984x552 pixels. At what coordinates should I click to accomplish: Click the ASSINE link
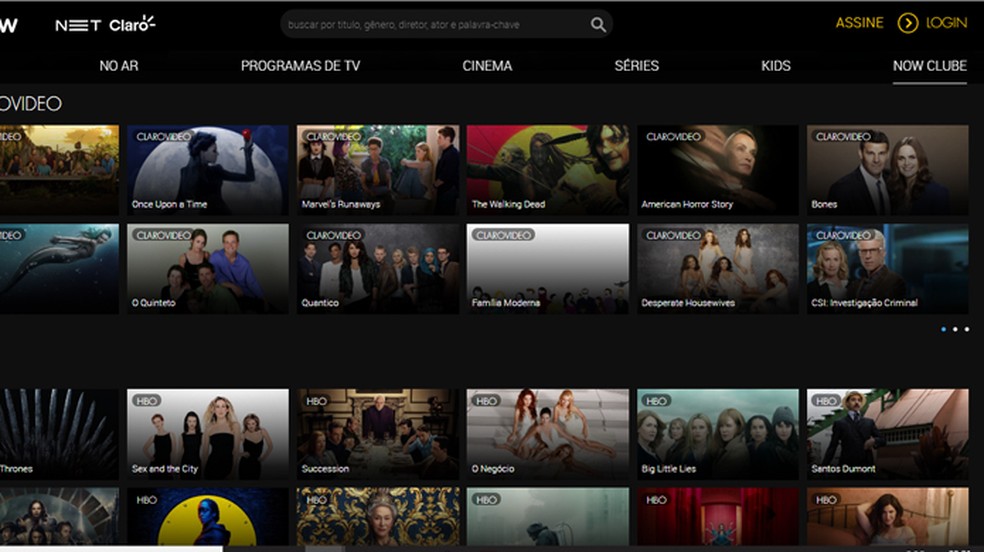tap(859, 23)
